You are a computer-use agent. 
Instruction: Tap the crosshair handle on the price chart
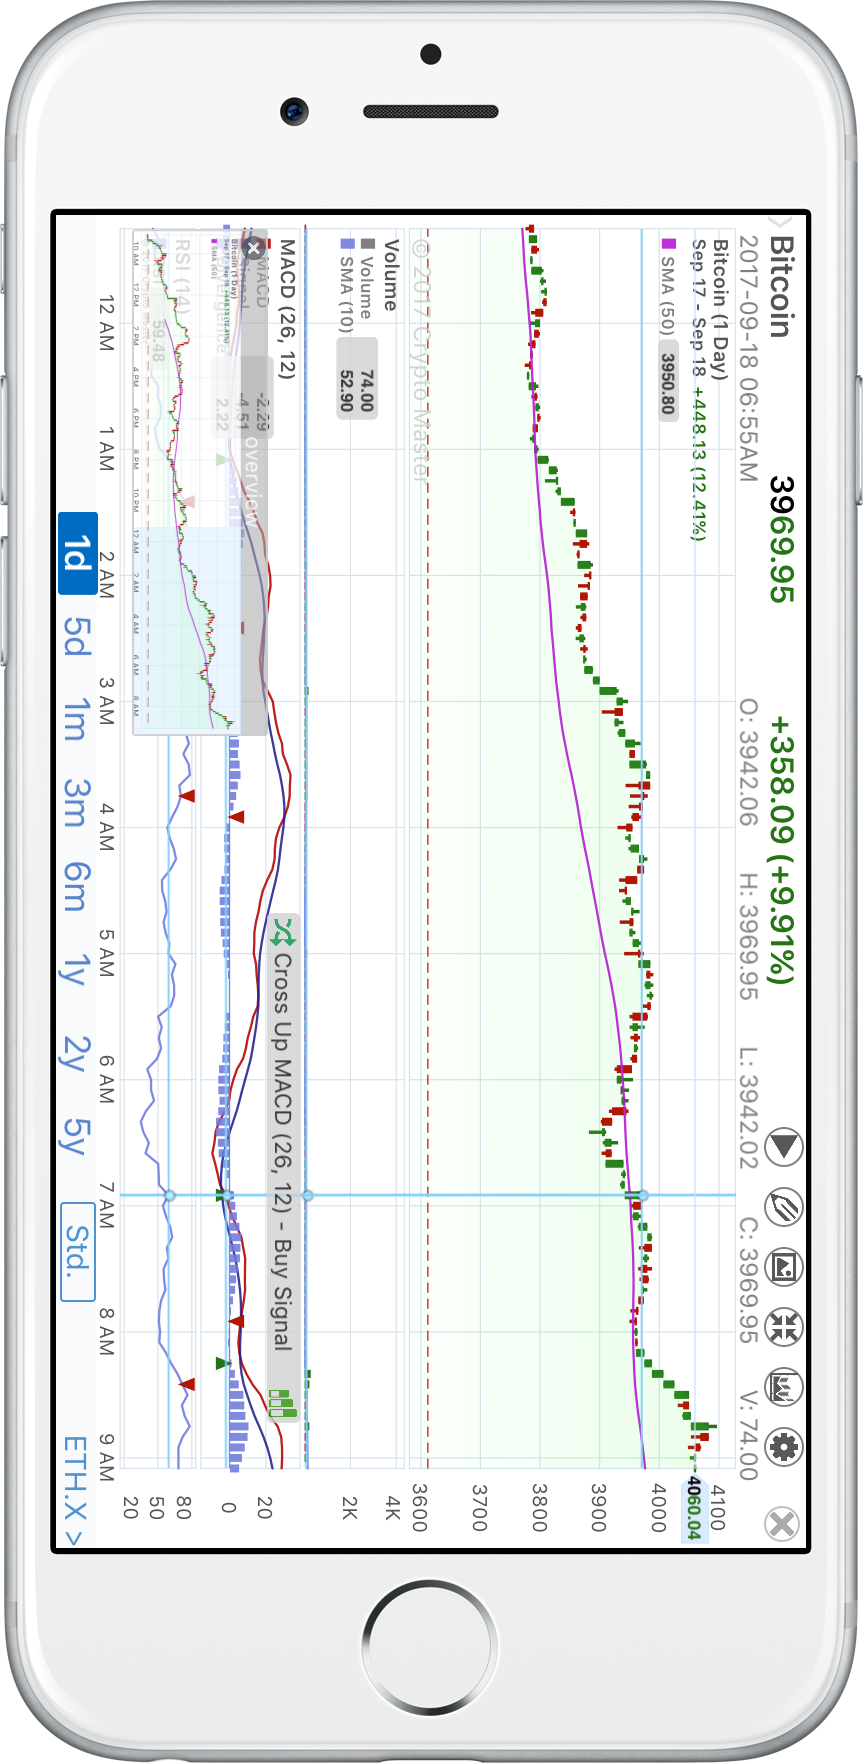click(643, 1195)
